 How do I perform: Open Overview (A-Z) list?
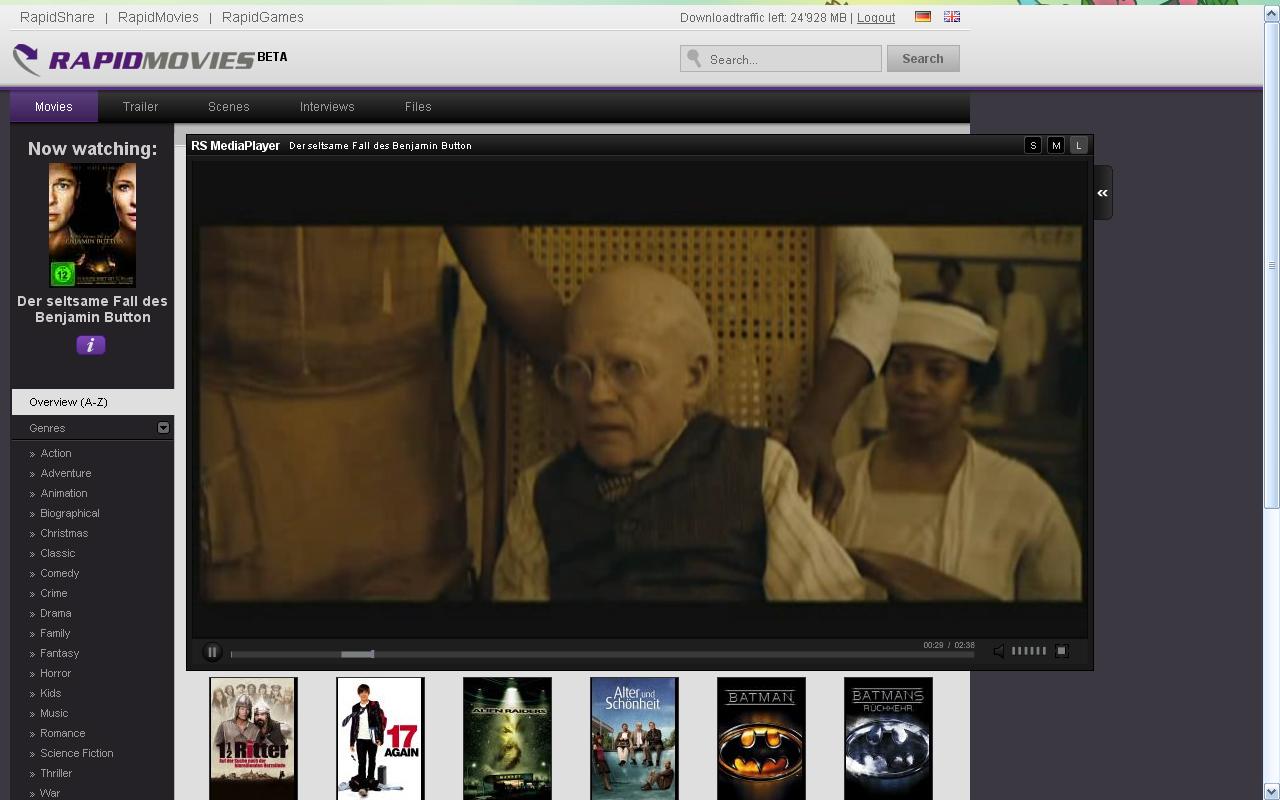(x=93, y=402)
